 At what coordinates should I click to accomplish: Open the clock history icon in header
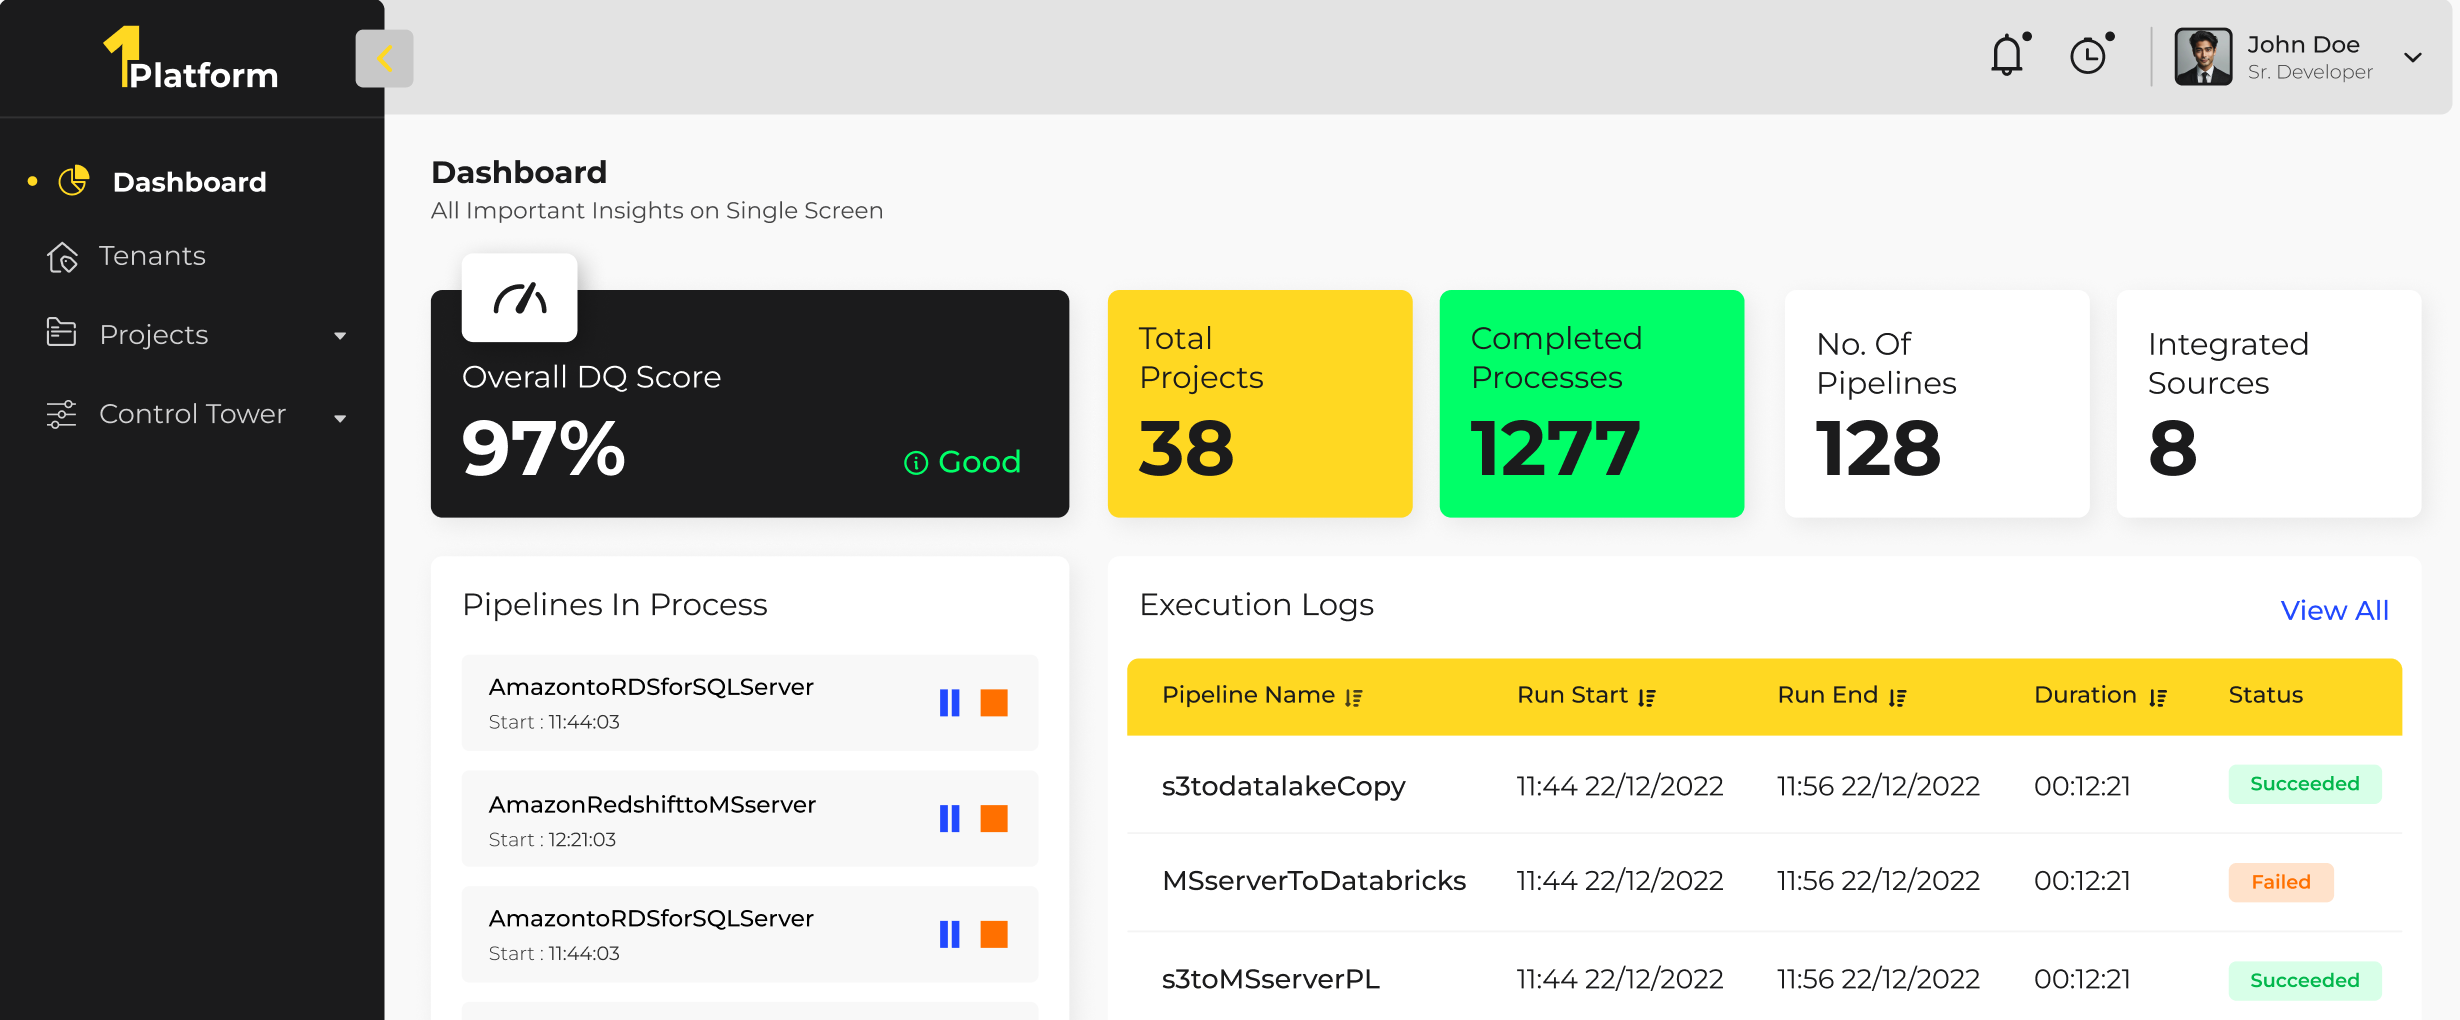pyautogui.click(x=2090, y=55)
